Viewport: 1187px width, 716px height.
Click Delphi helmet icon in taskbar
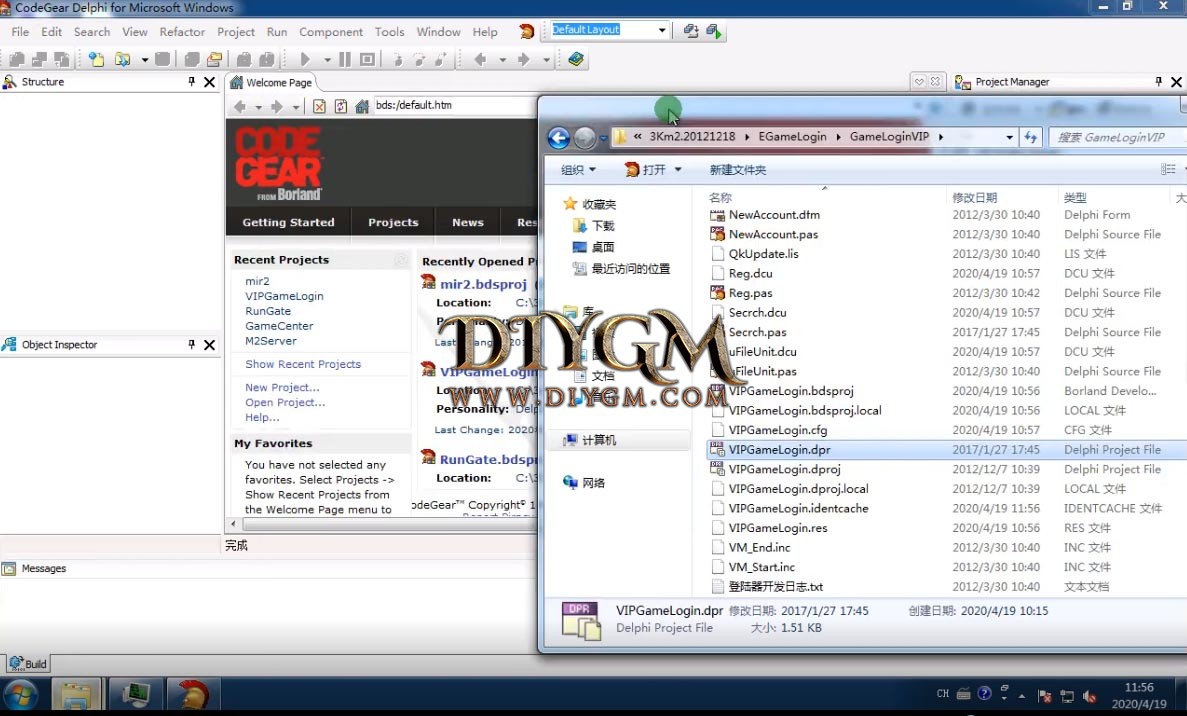click(192, 695)
